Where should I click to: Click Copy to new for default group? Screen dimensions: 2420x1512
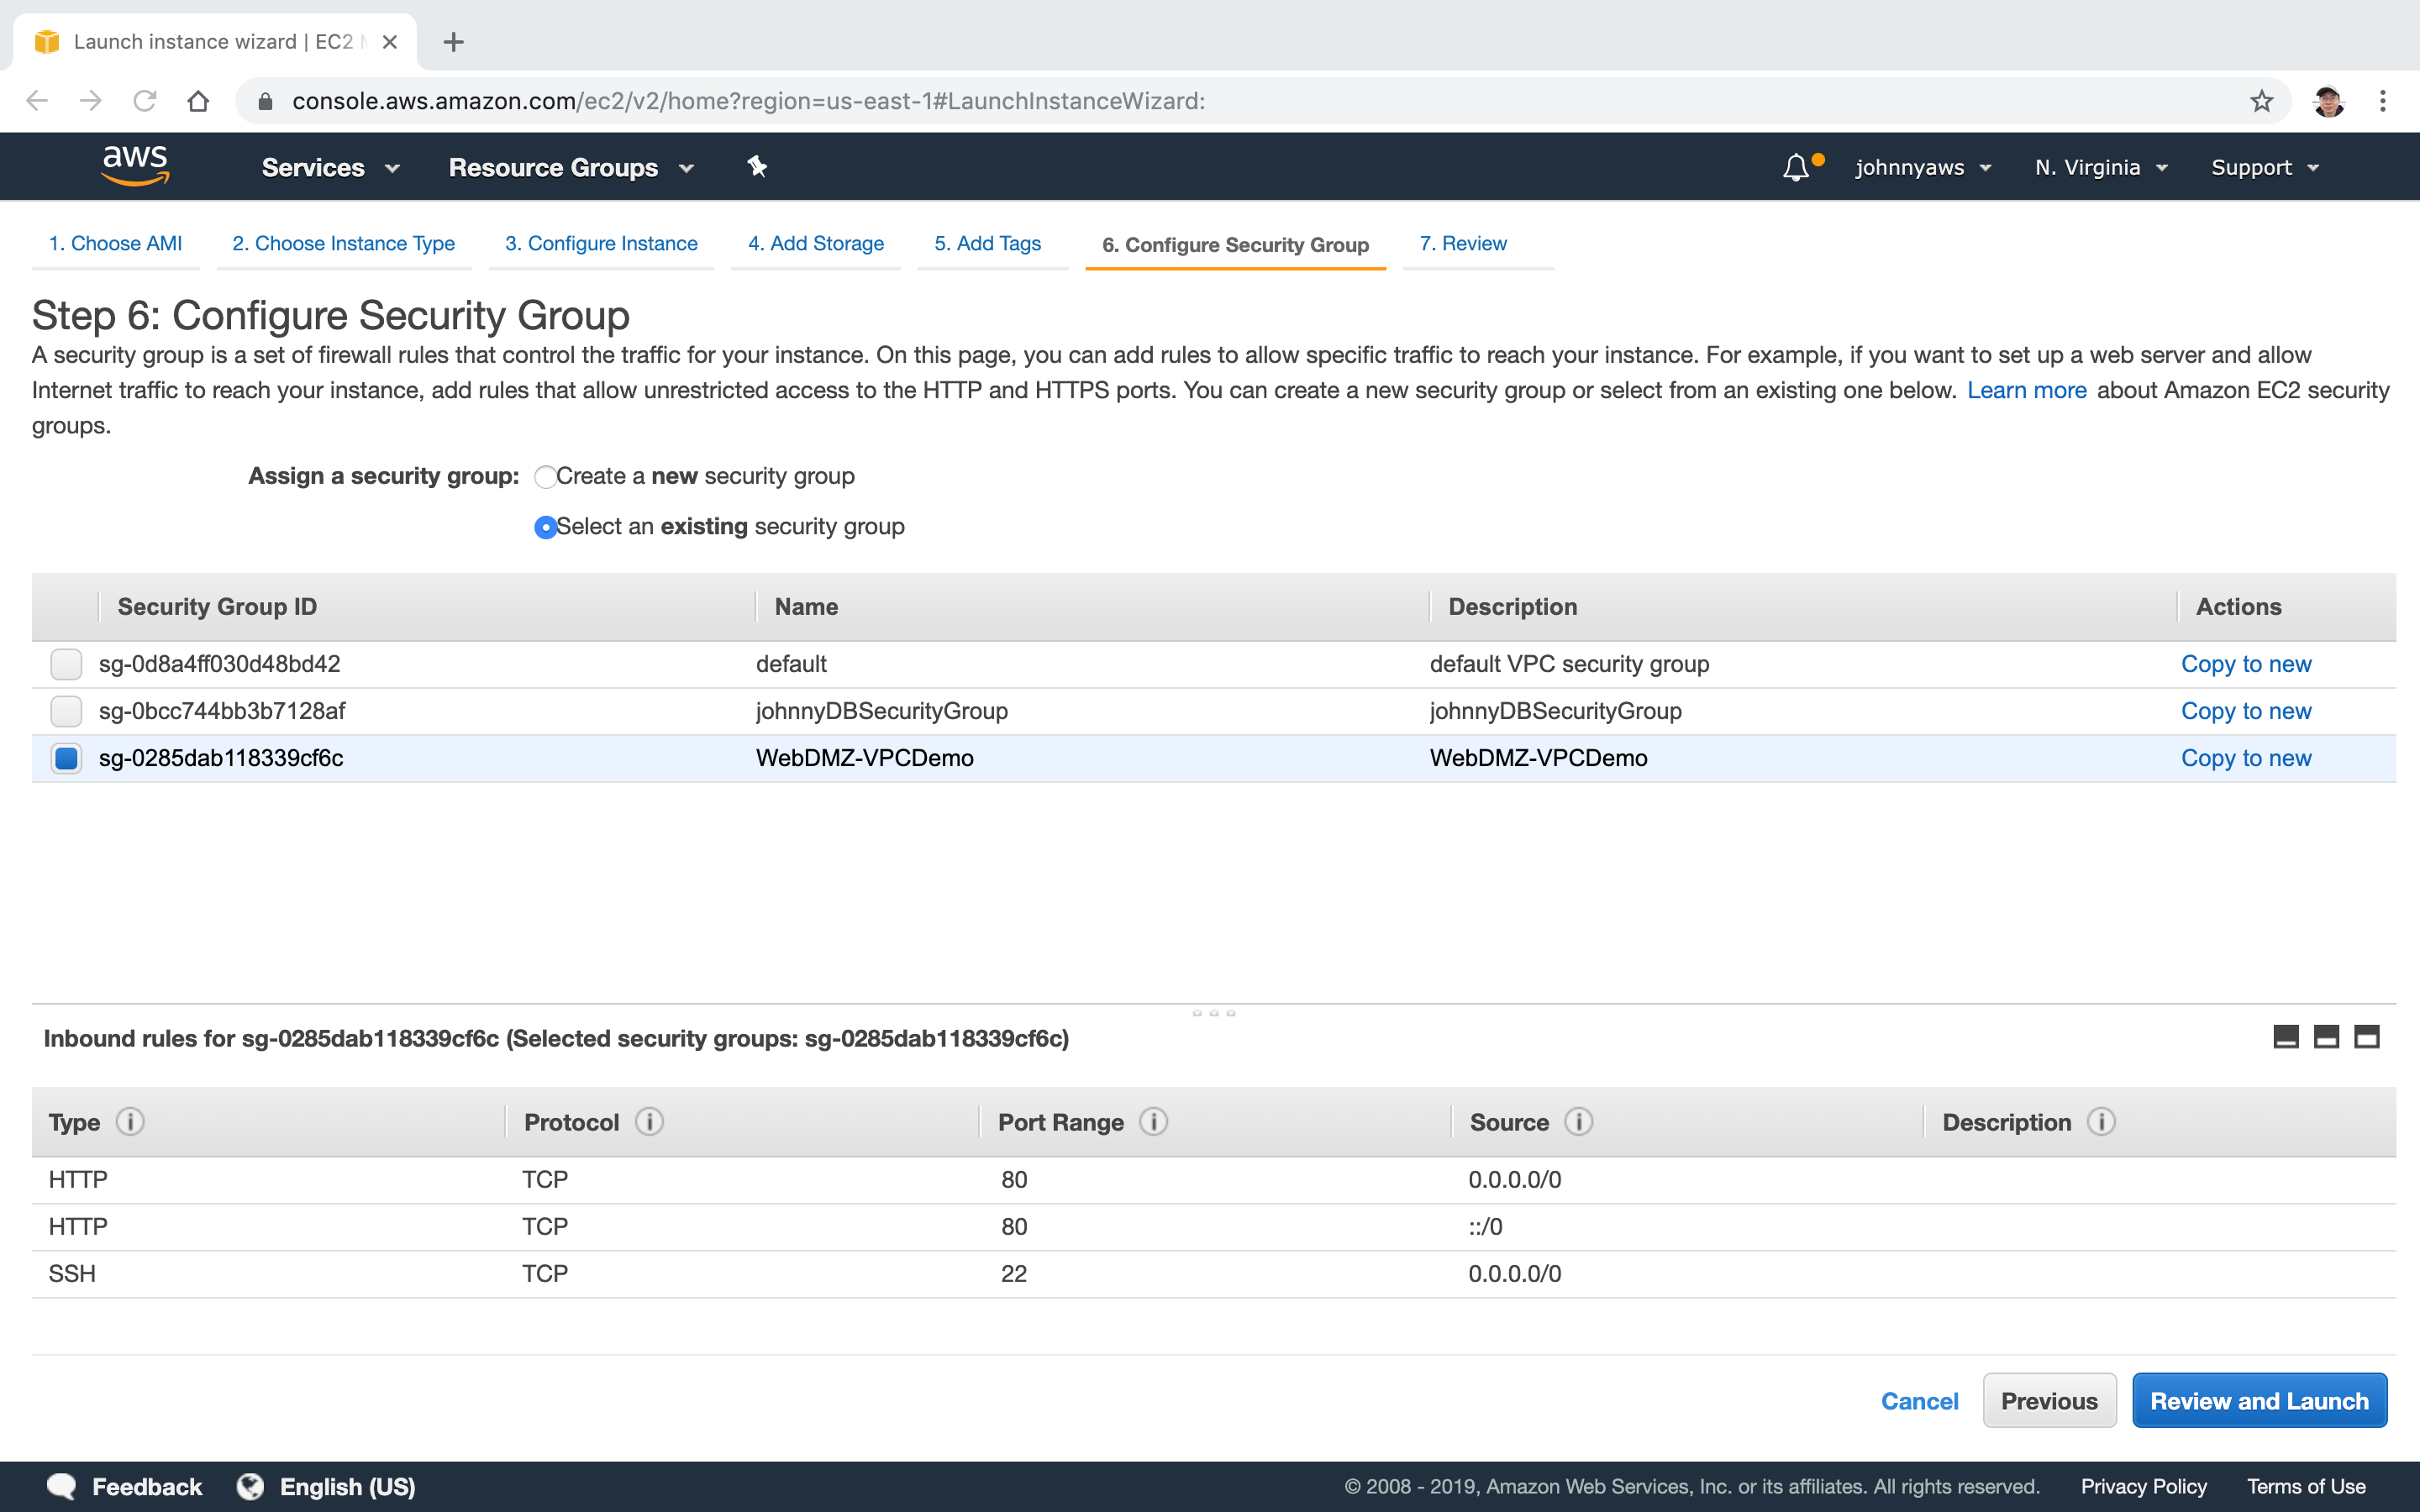[x=2246, y=664]
